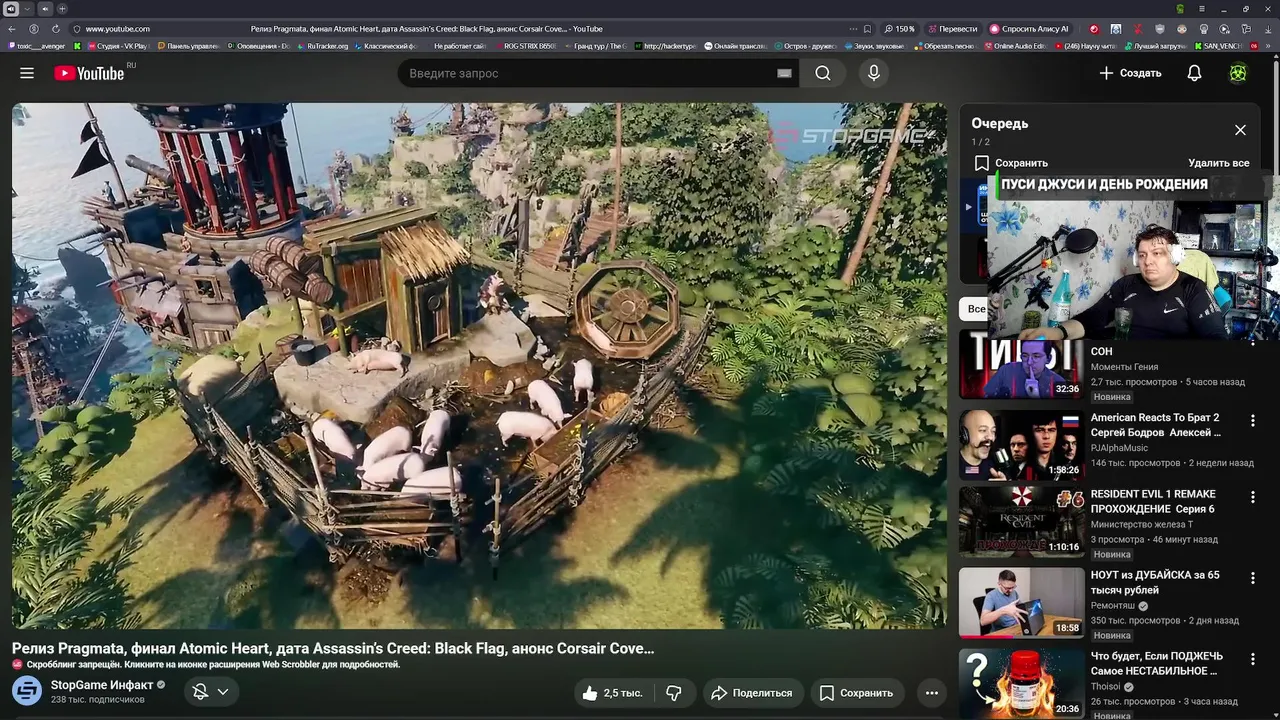The height and width of the screenshot is (720, 1280).
Task: Reload the page with the refresh icon
Action: coord(55,29)
